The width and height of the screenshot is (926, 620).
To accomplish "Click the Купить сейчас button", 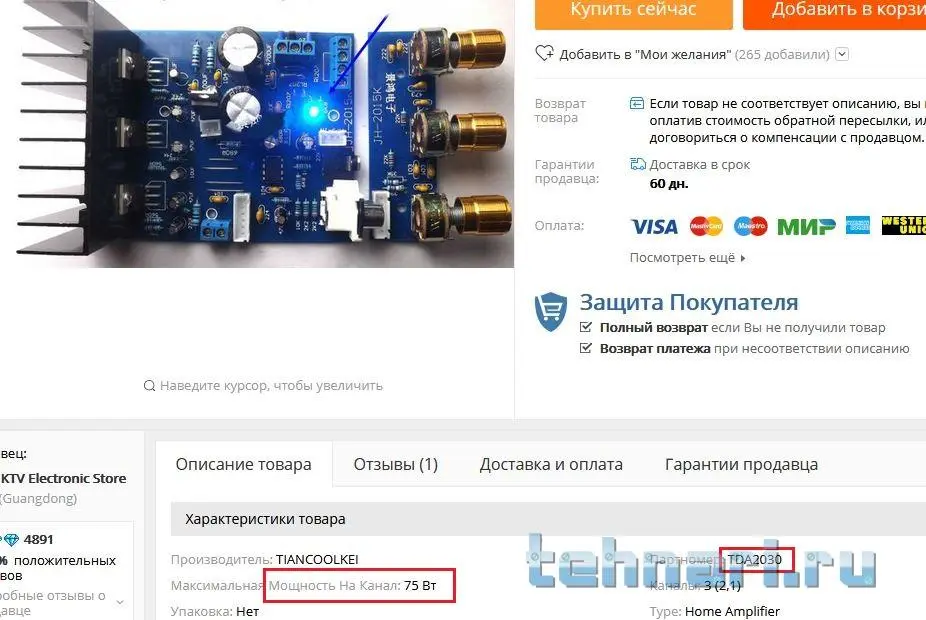I will pos(634,11).
